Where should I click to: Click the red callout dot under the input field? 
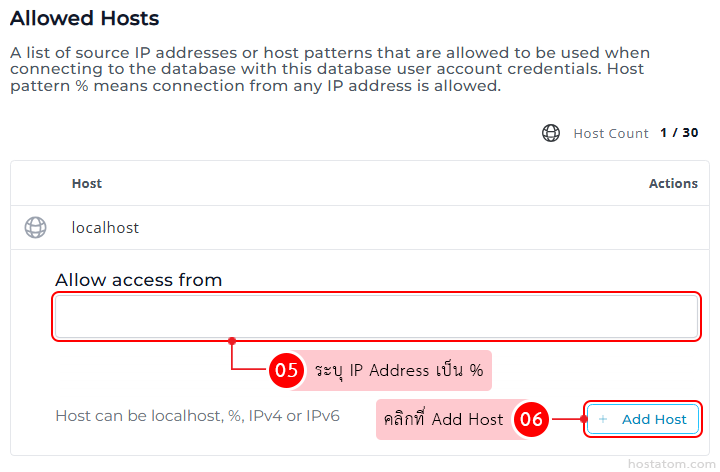(x=232, y=341)
